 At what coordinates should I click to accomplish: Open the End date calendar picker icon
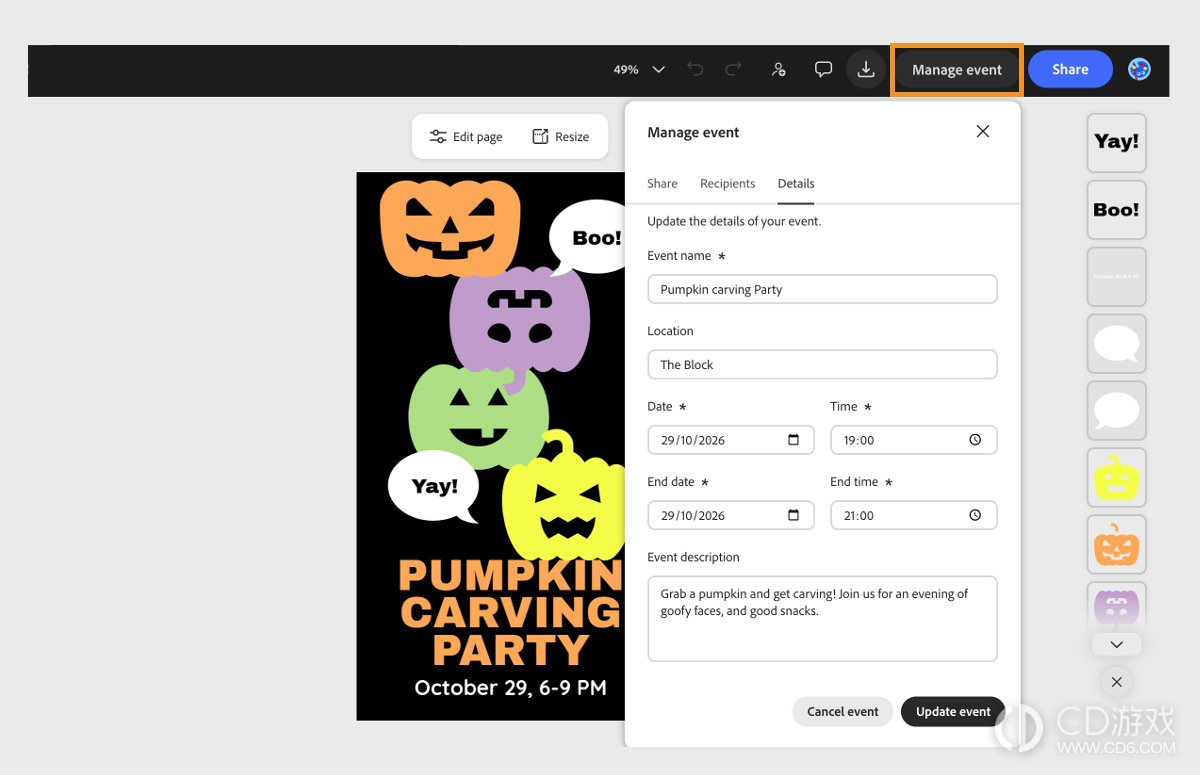[x=794, y=515]
